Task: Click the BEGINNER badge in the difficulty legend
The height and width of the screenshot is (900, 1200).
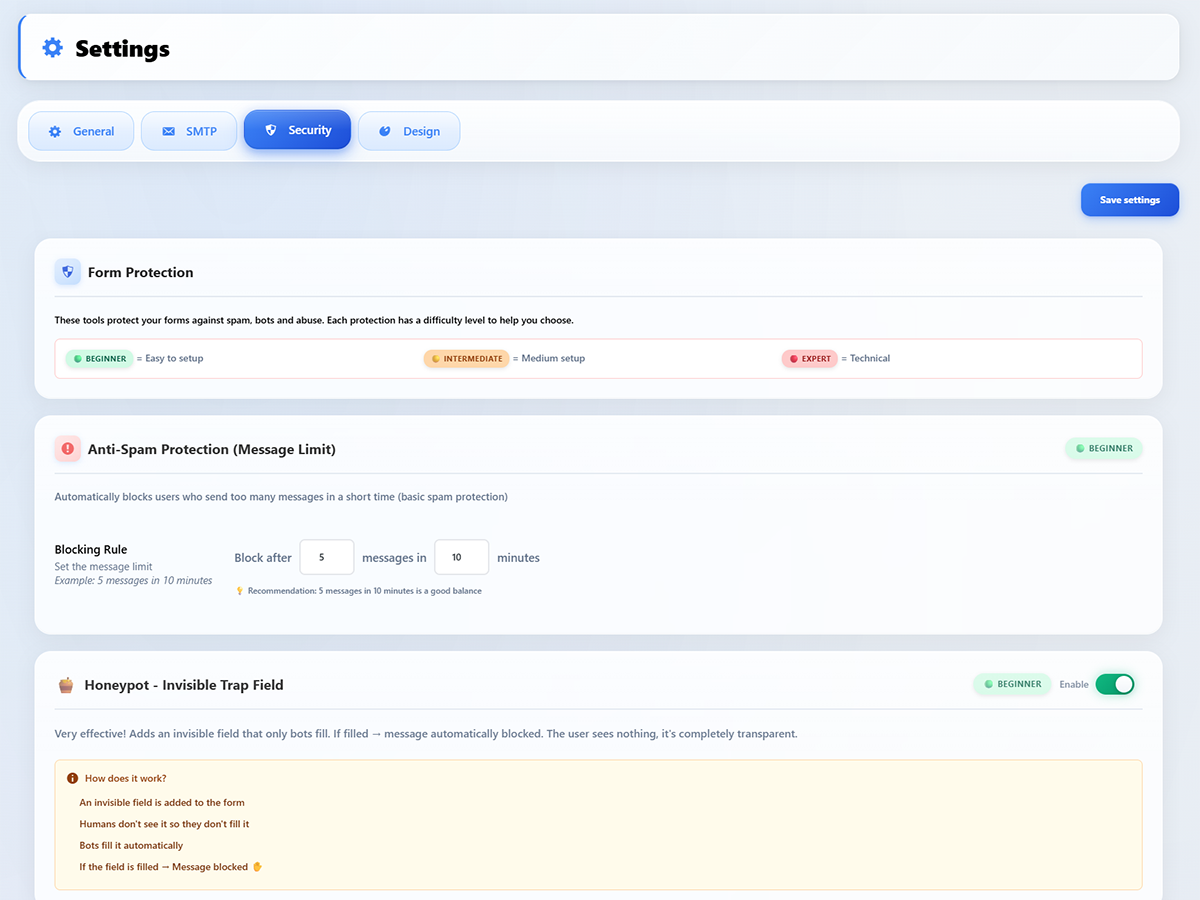Action: [x=99, y=358]
